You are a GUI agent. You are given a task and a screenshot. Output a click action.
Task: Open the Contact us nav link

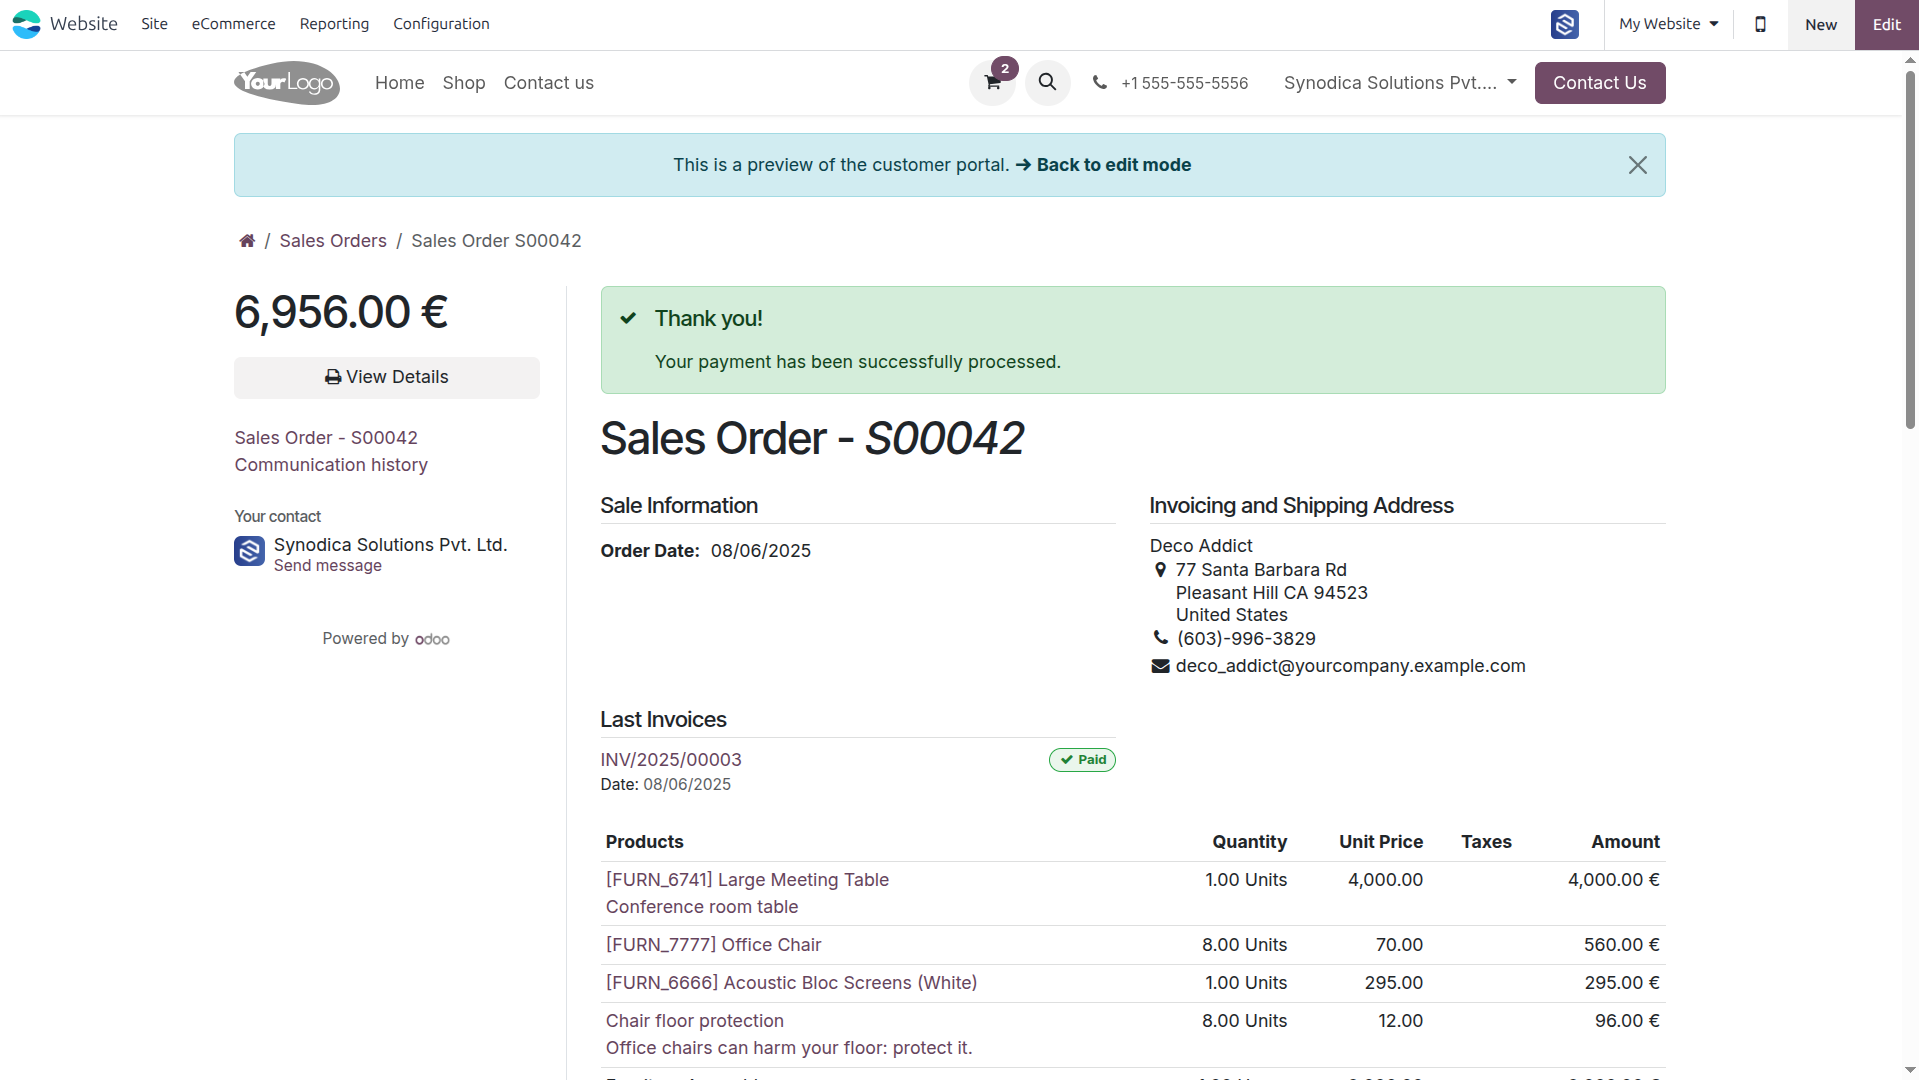(x=548, y=83)
